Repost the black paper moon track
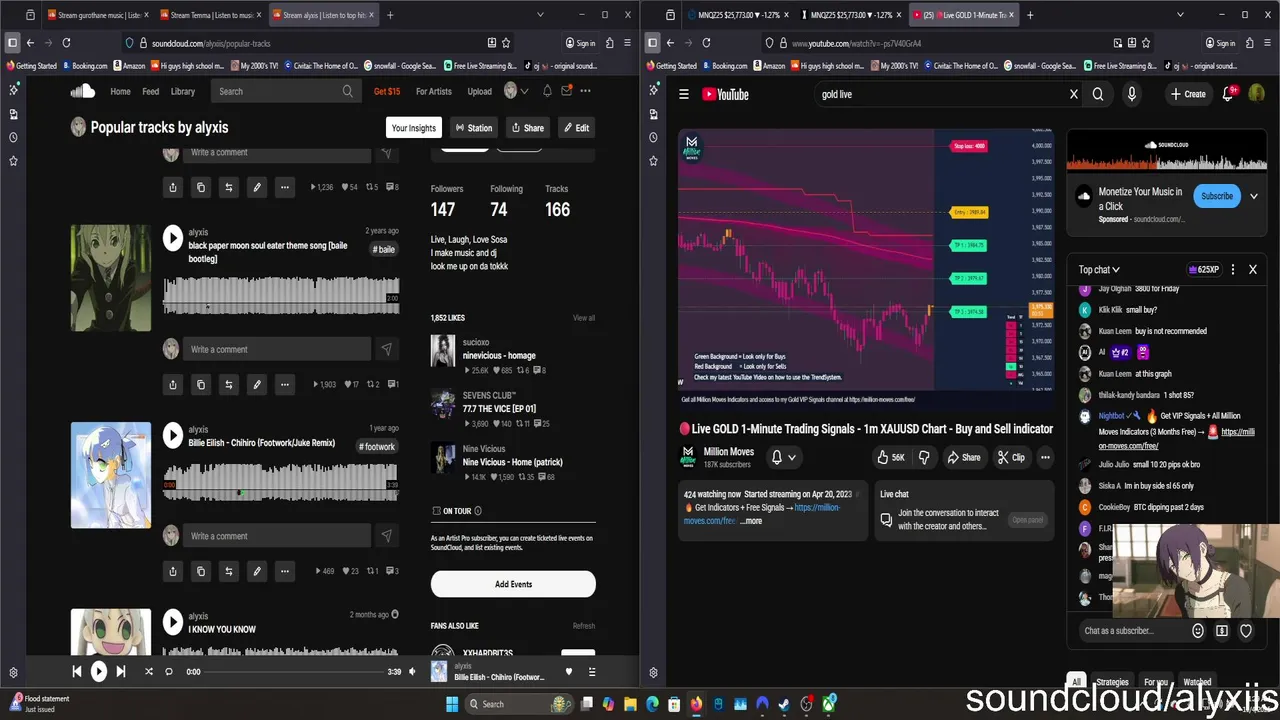1280x720 pixels. [x=229, y=384]
